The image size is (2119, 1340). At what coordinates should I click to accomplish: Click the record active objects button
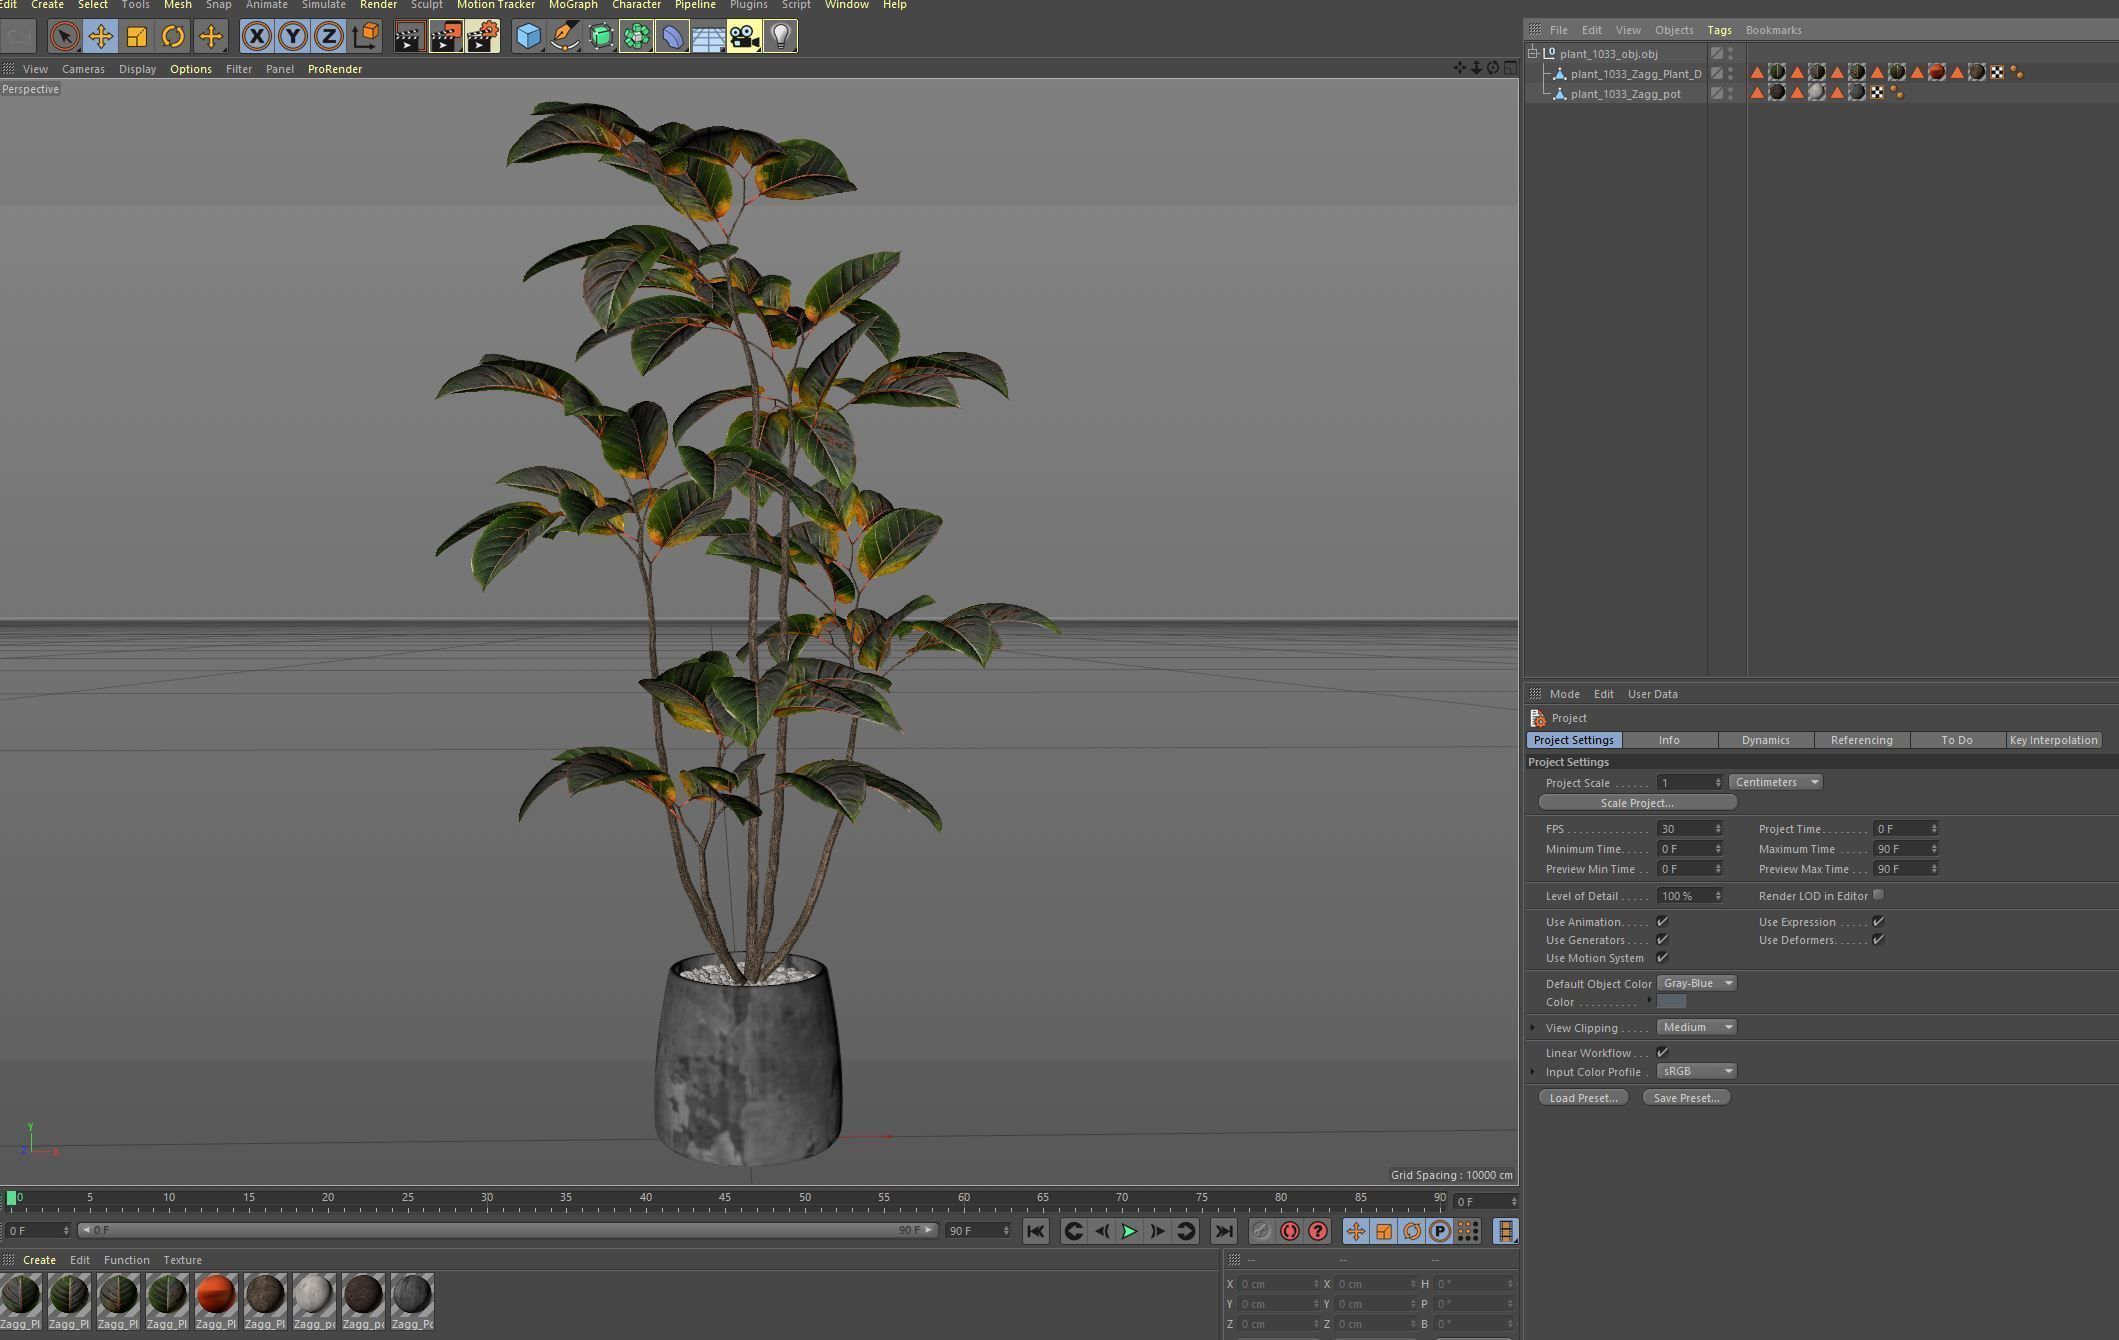click(1261, 1231)
